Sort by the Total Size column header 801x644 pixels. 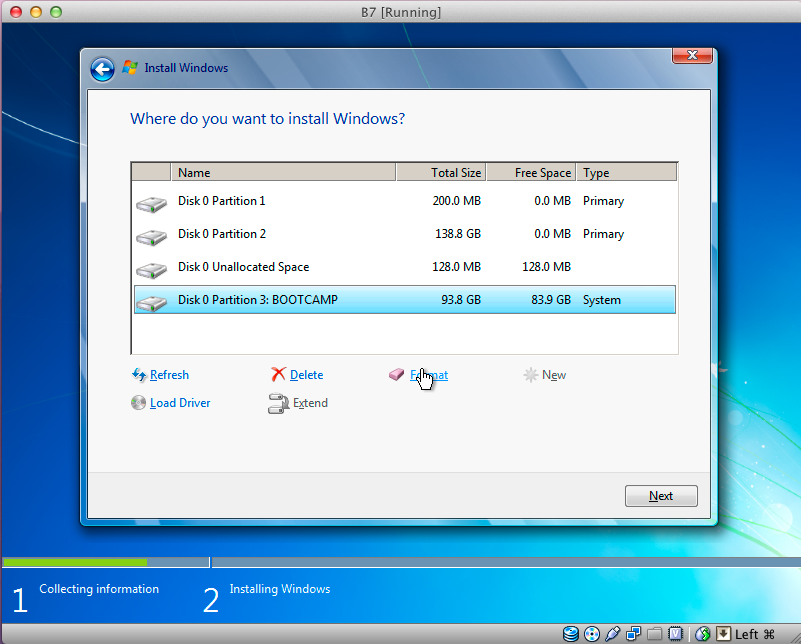441,173
